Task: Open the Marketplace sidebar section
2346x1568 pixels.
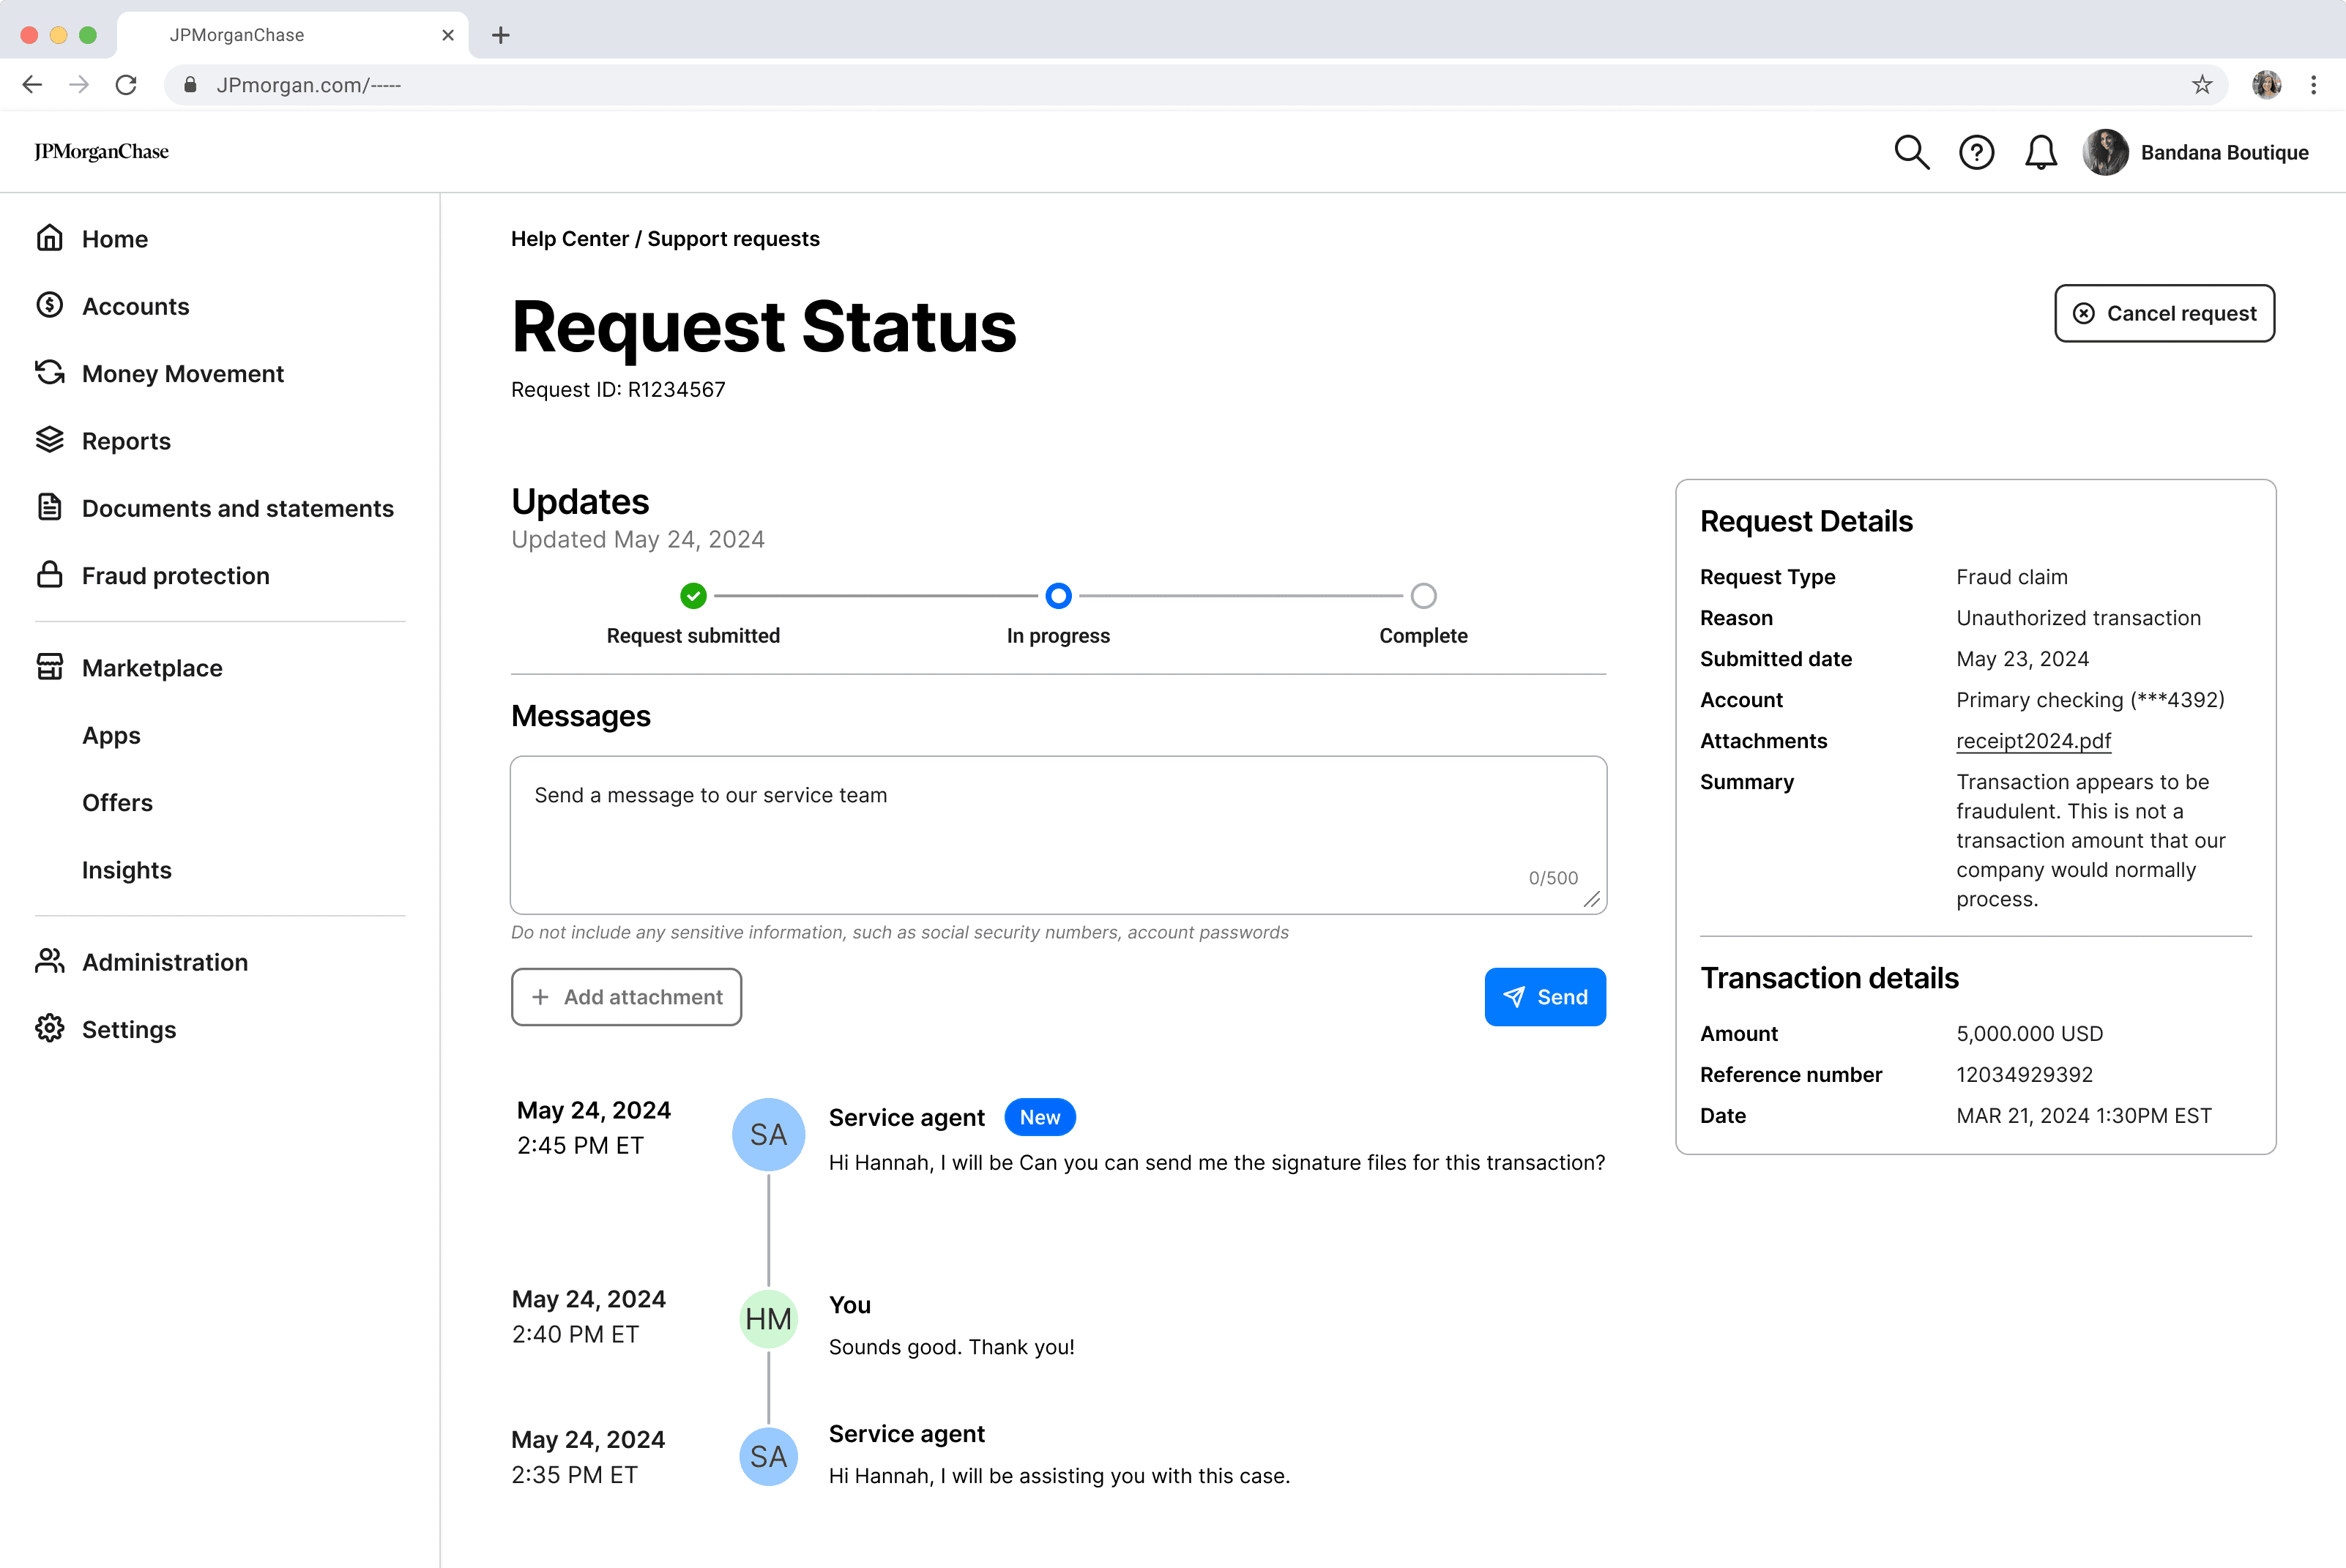Action: [152, 668]
